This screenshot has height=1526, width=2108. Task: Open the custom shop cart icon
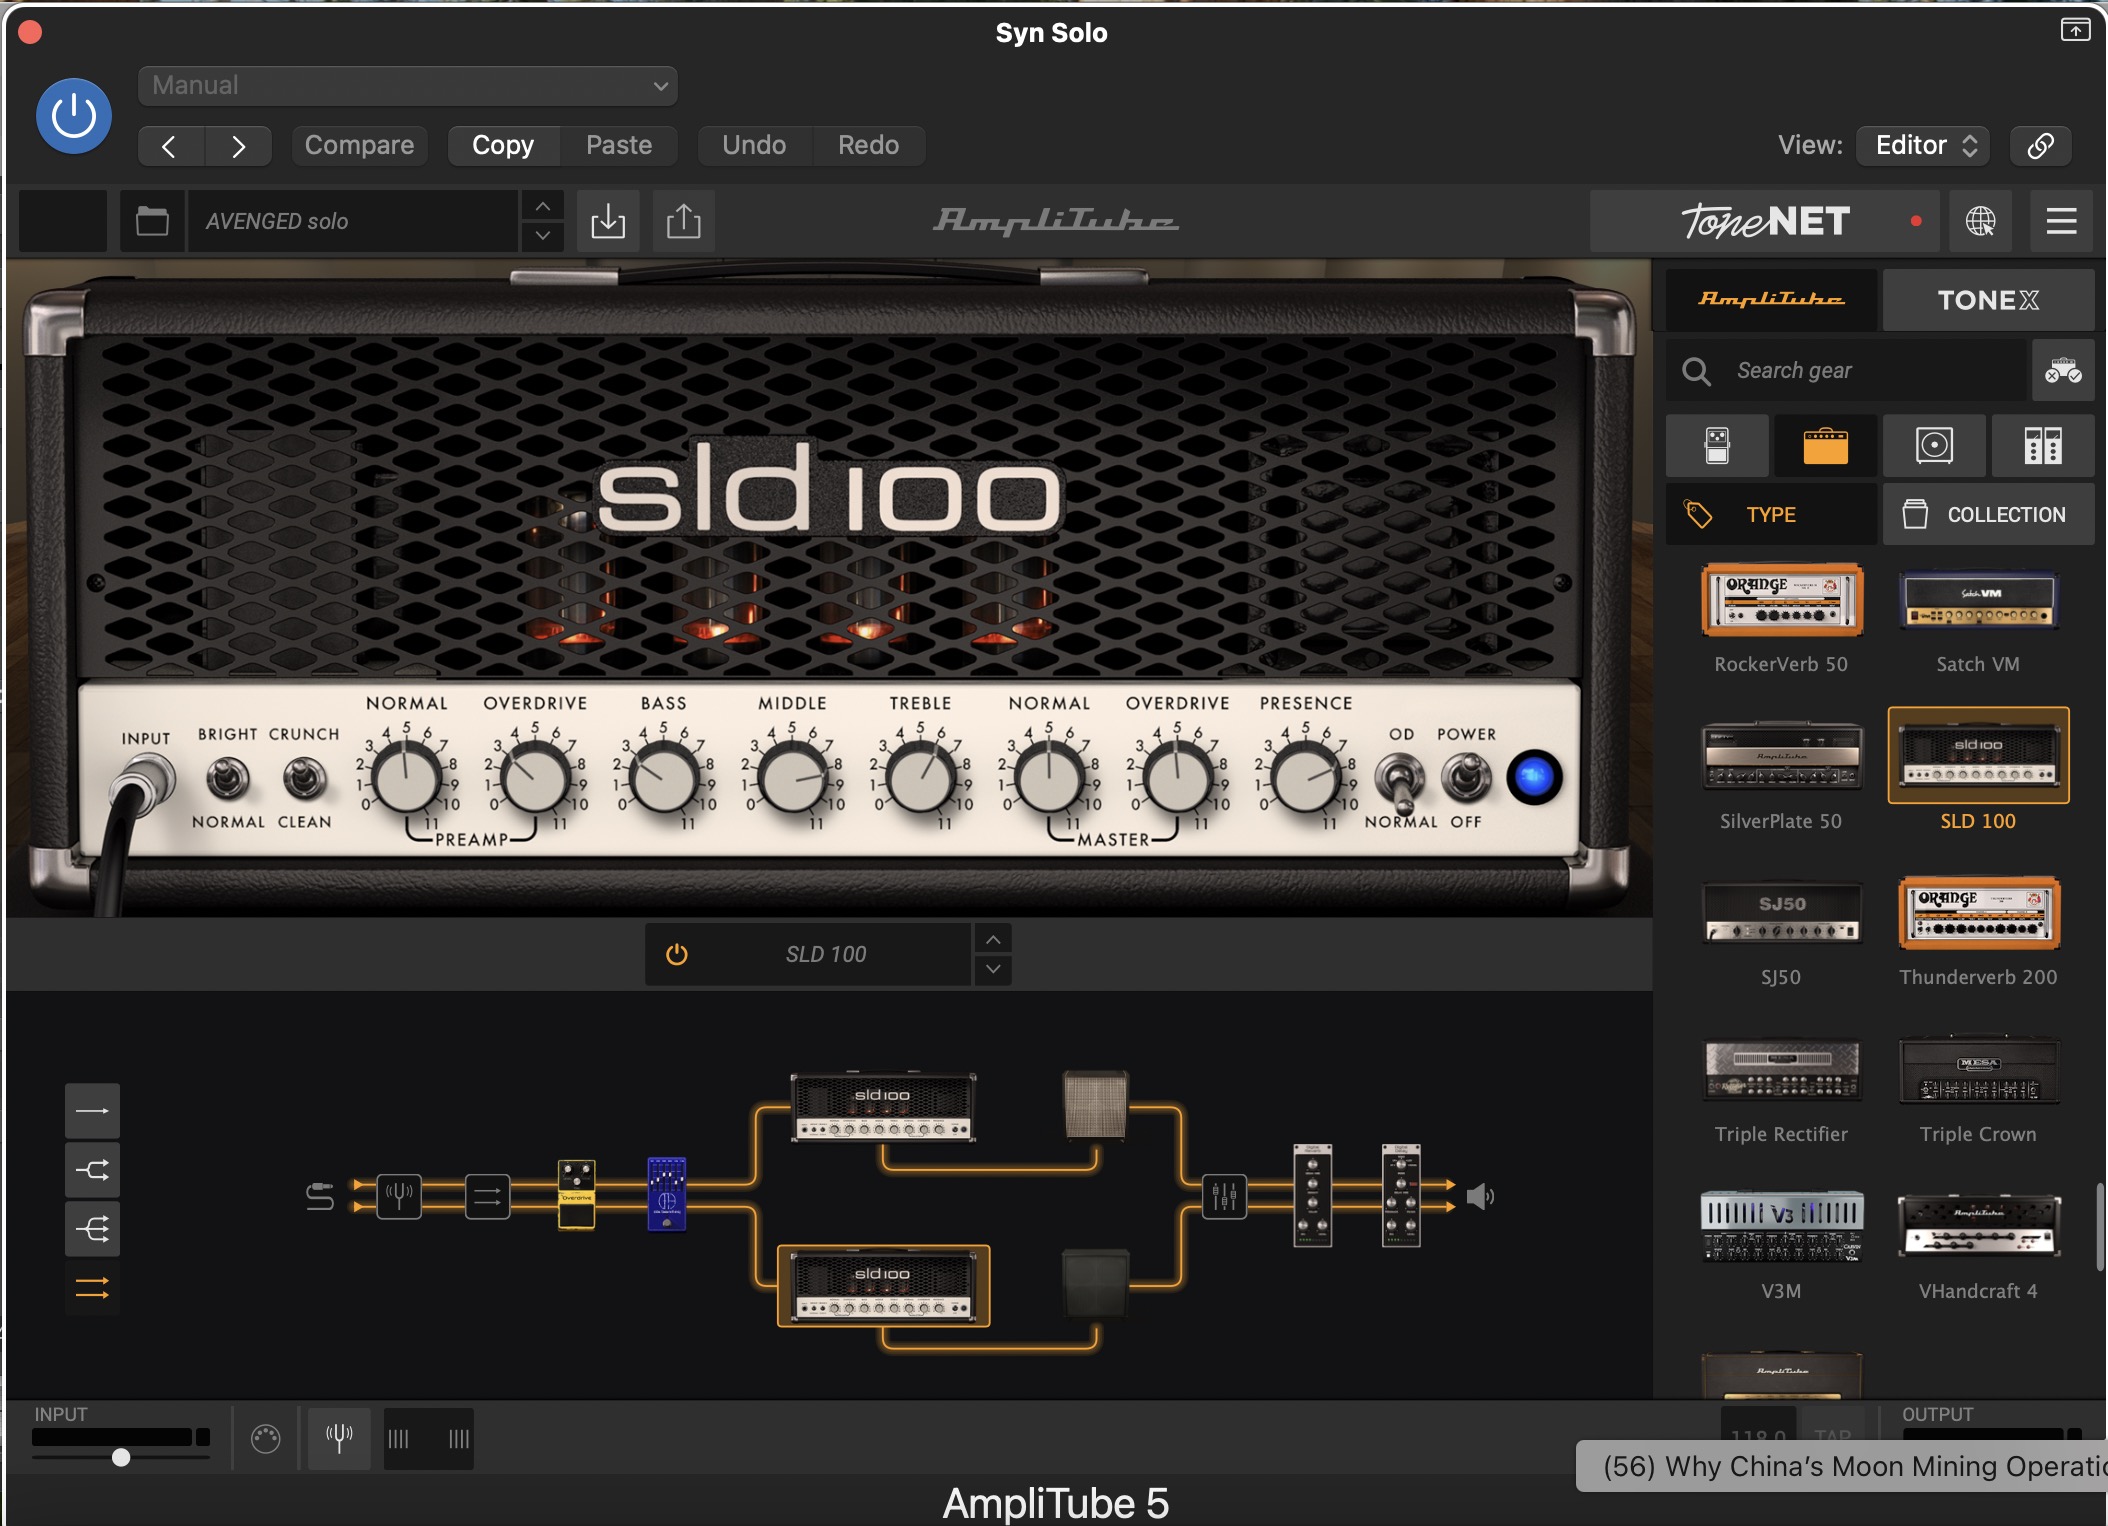click(2063, 371)
